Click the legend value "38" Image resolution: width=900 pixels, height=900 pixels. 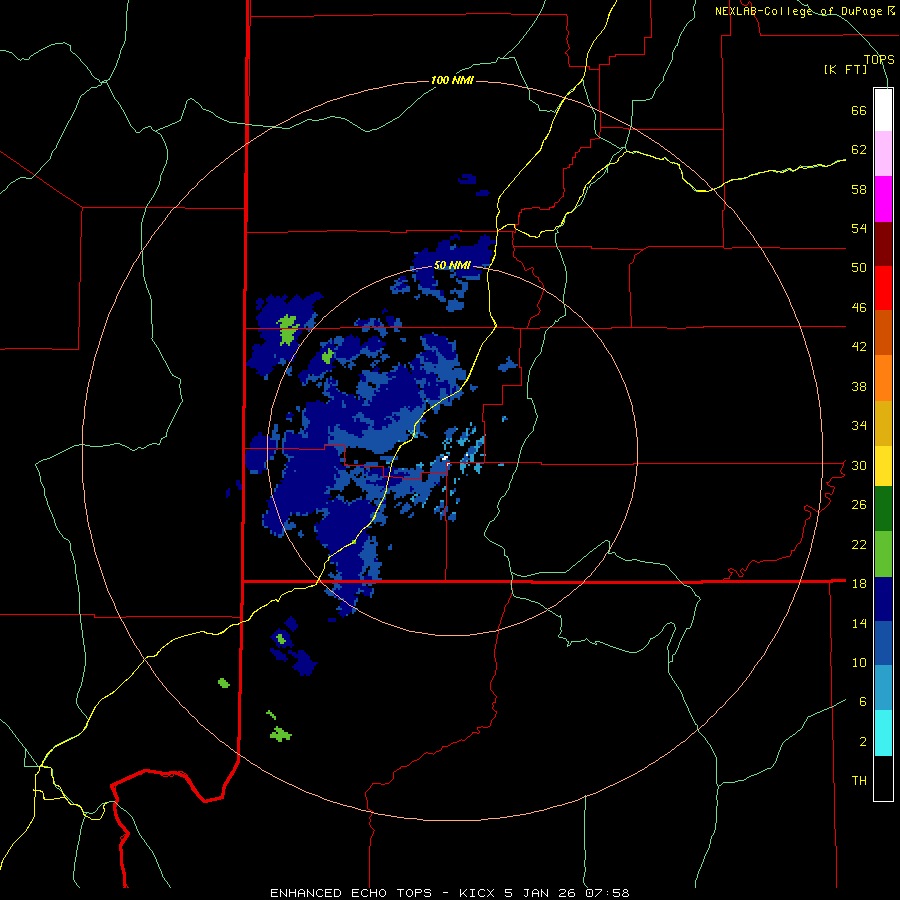[859, 387]
